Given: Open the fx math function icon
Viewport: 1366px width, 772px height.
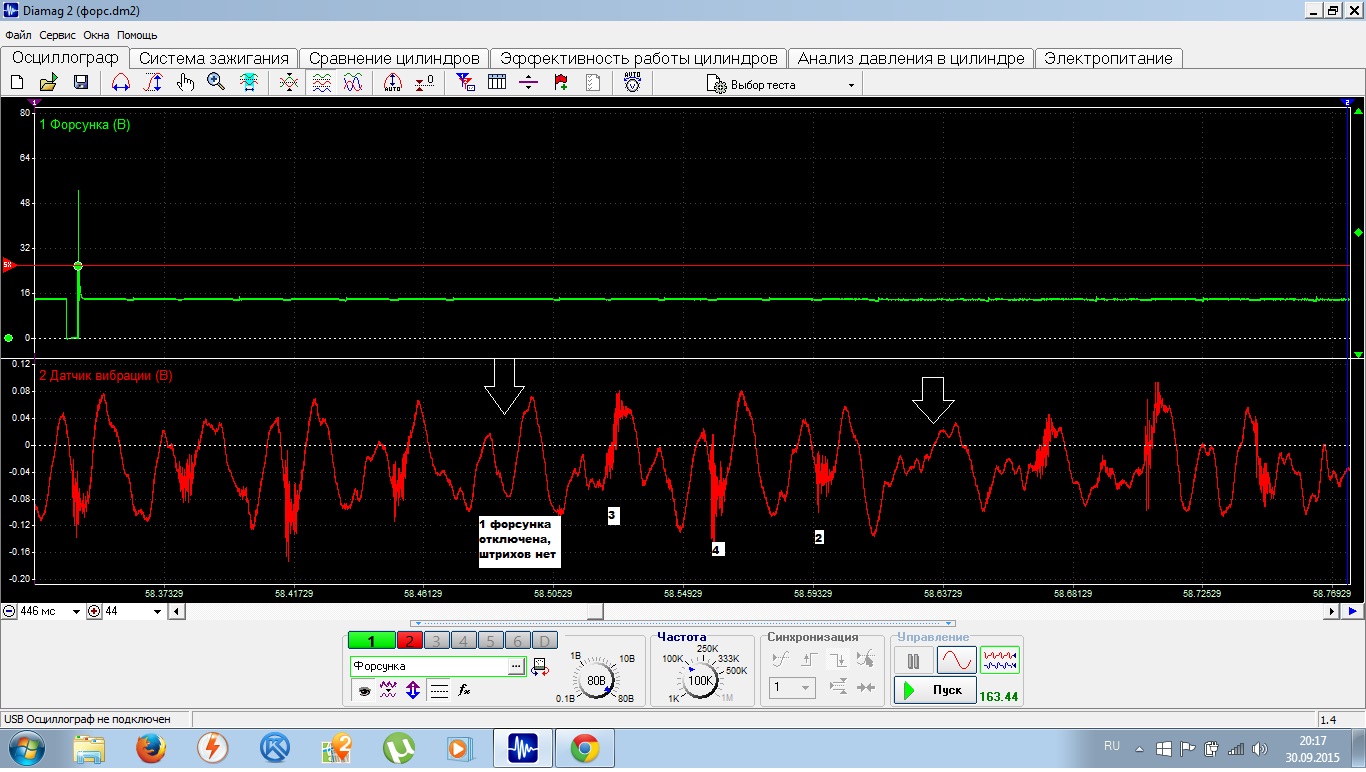Looking at the screenshot, I should point(465,690).
